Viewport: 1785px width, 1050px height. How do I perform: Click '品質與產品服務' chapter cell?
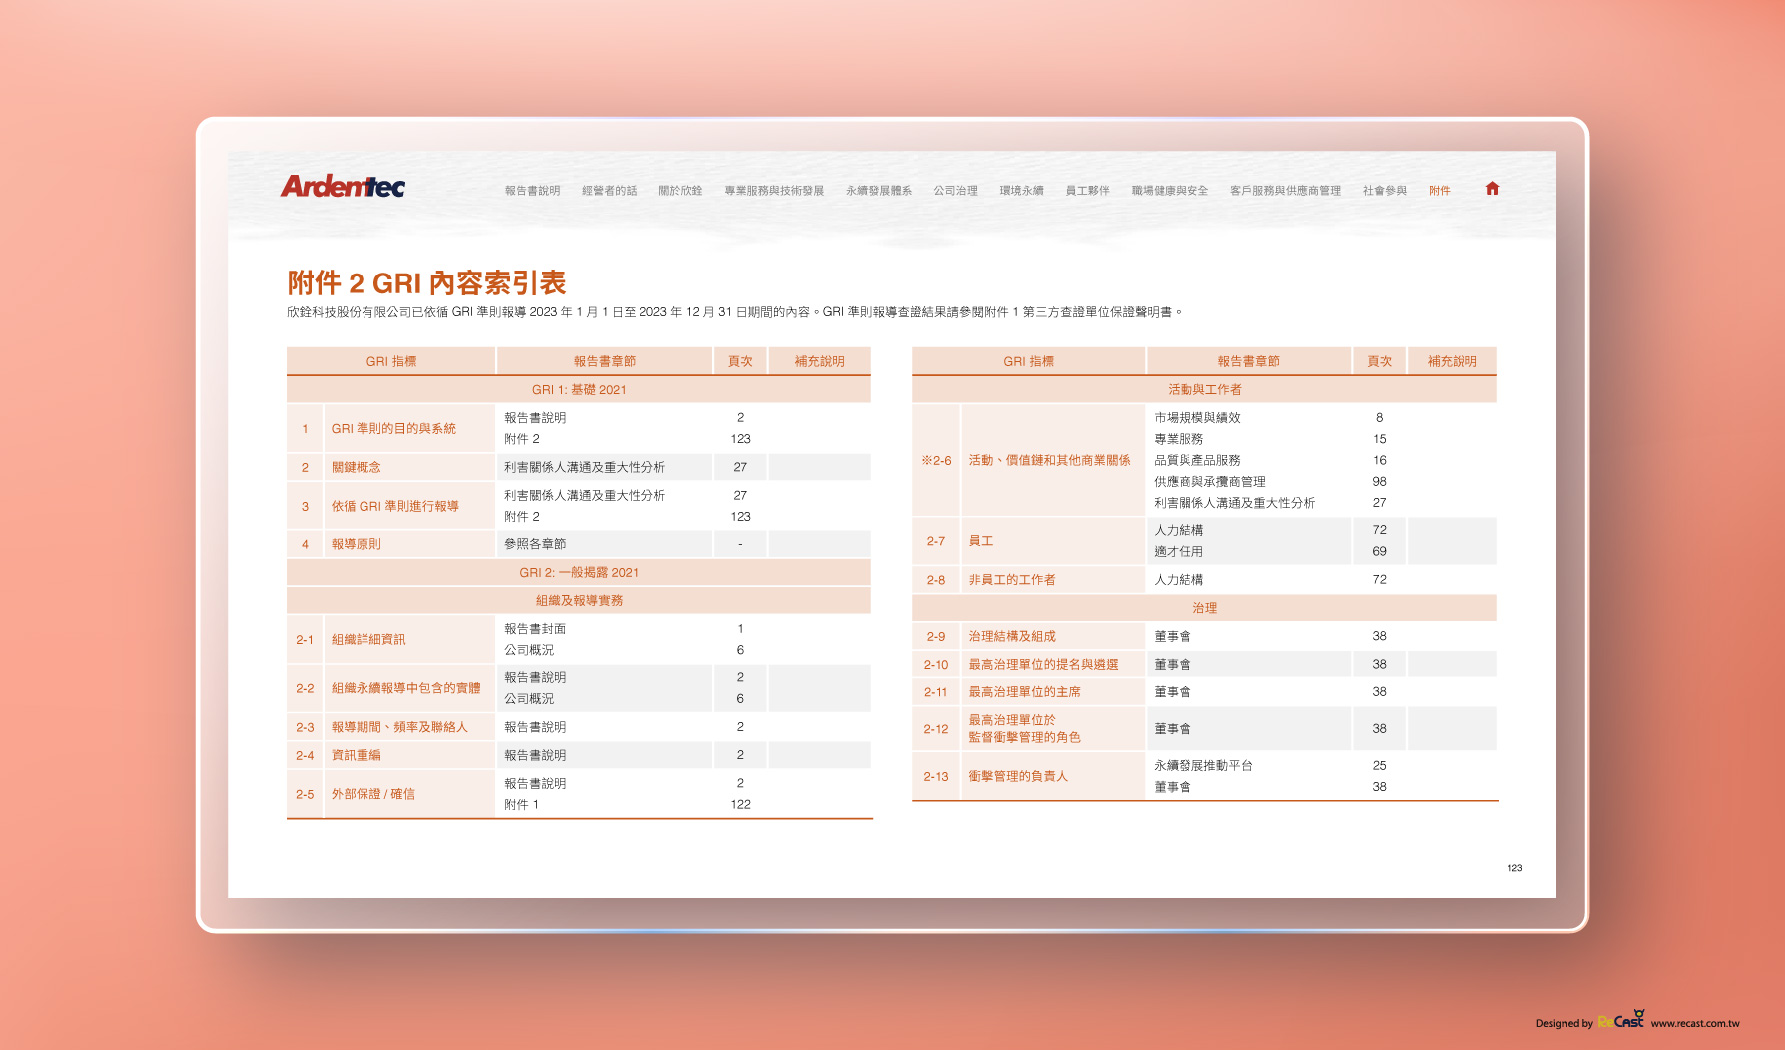point(1197,460)
